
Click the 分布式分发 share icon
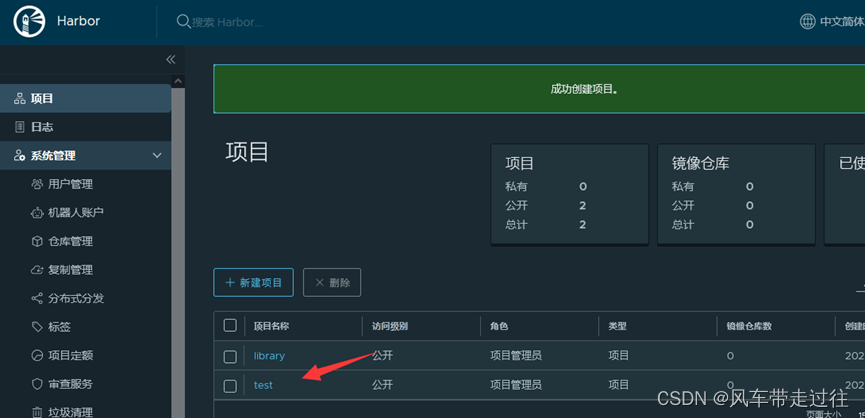tap(37, 298)
